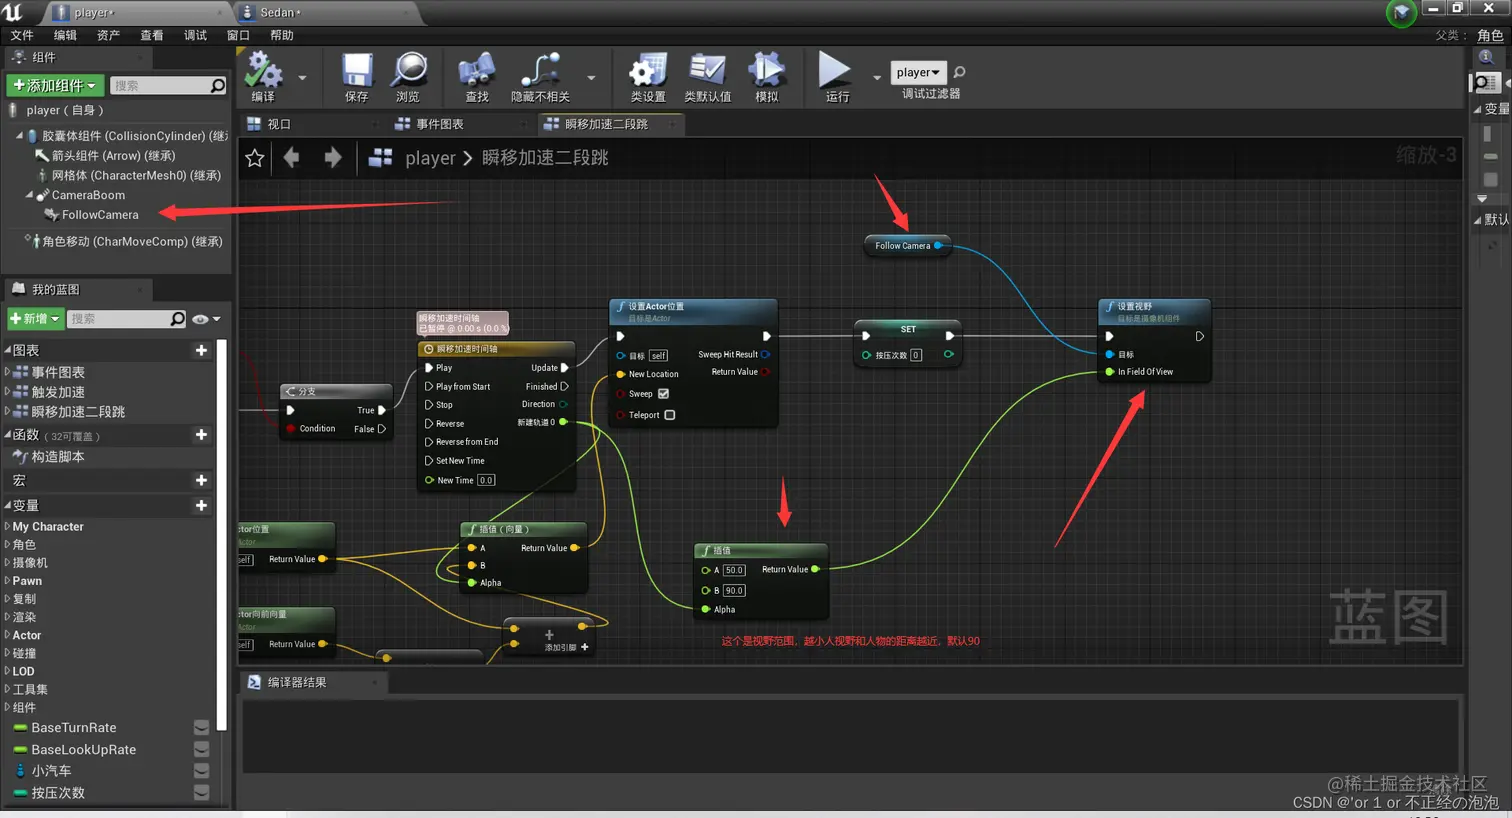Open the 新增 dropdown in My Blueprint
1512x818 pixels.
point(35,318)
